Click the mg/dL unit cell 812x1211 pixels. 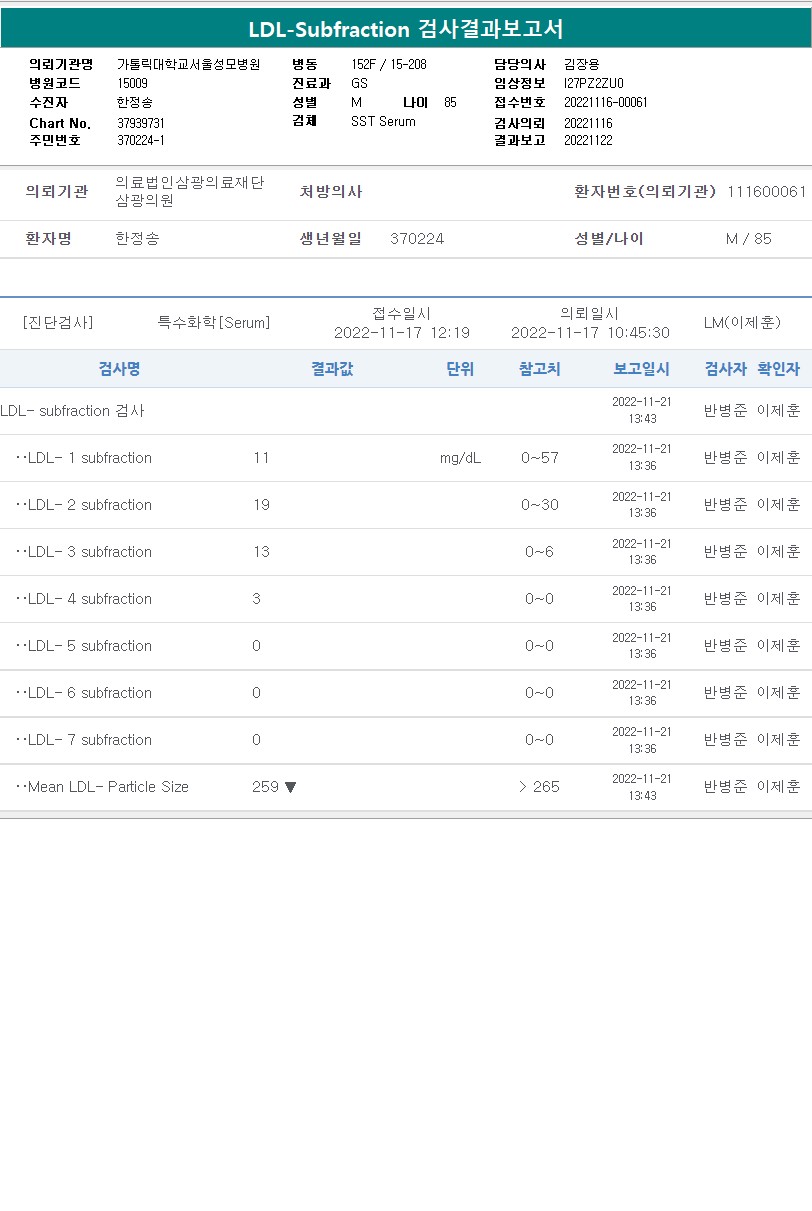click(x=460, y=458)
